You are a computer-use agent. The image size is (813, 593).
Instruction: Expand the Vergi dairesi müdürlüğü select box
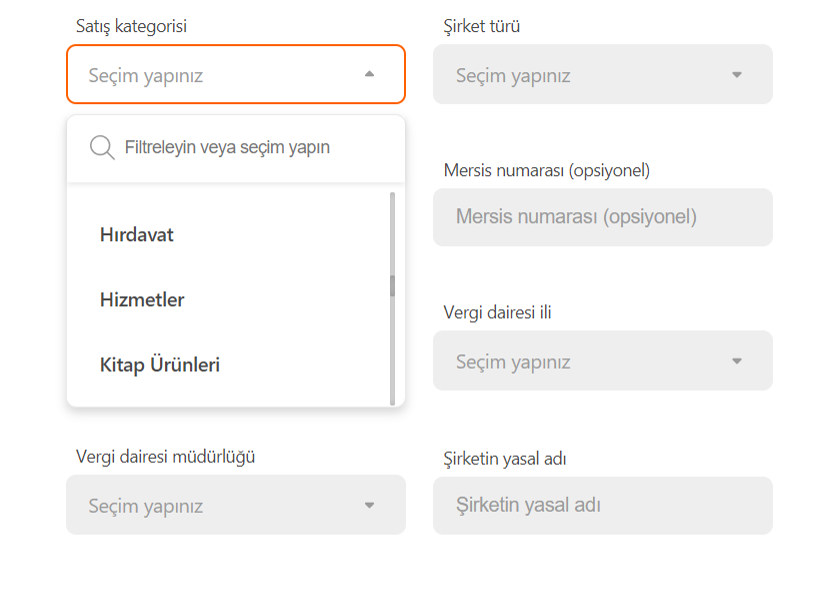(235, 505)
